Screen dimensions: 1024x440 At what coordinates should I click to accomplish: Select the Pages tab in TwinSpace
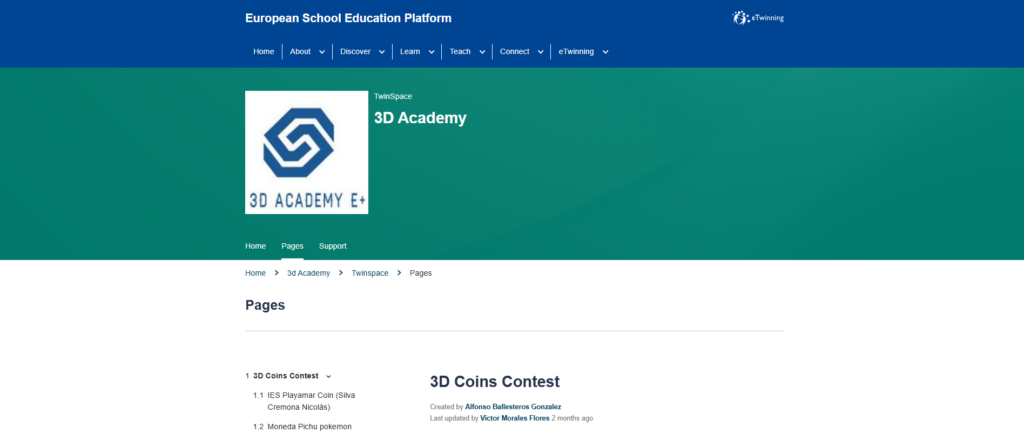292,246
